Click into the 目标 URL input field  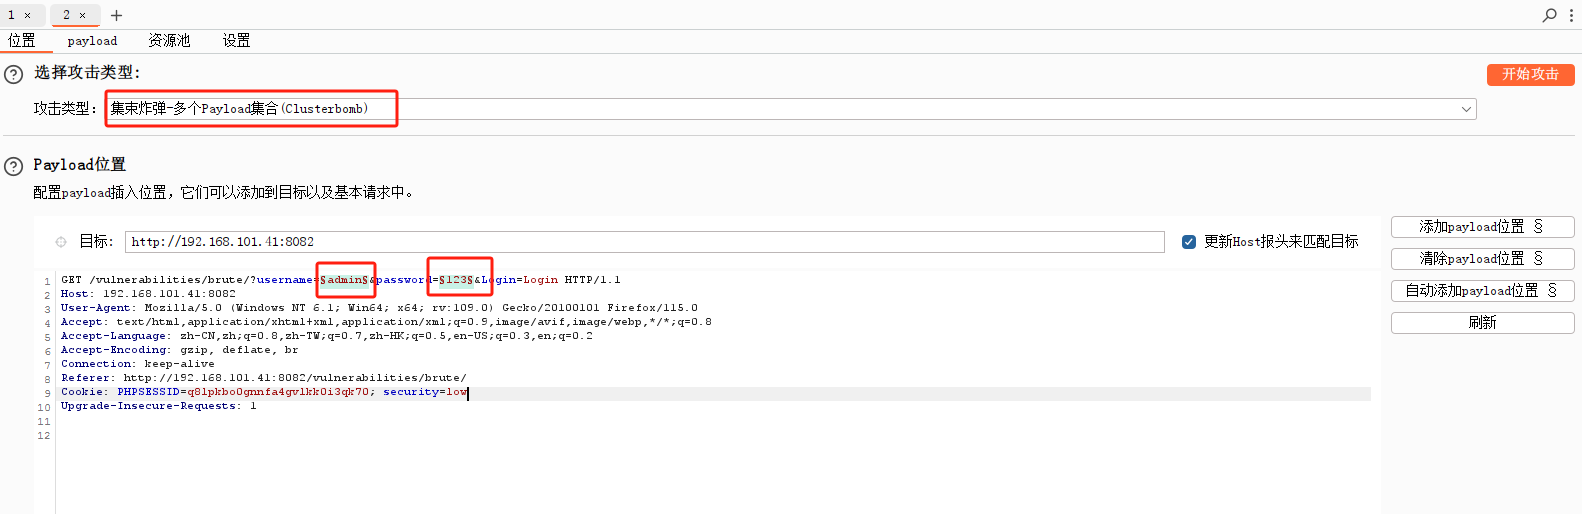click(x=644, y=242)
